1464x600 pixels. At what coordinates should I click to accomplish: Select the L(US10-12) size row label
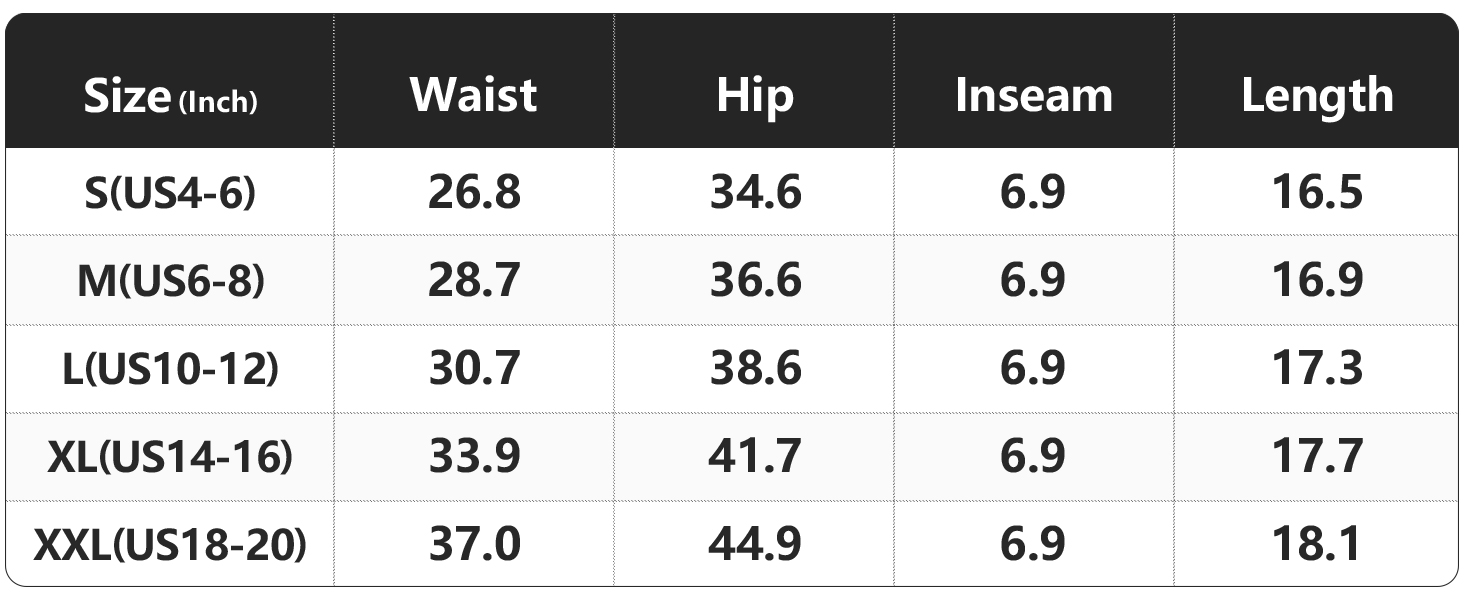[x=170, y=369]
